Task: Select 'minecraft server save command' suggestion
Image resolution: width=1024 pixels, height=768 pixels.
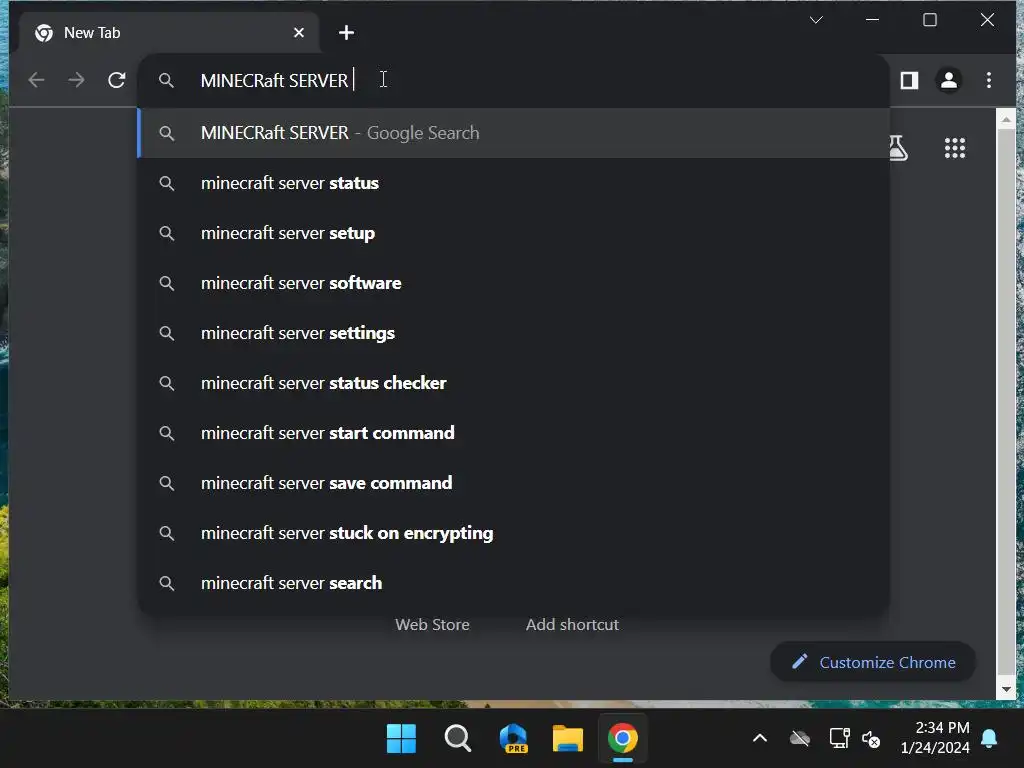Action: click(x=513, y=483)
